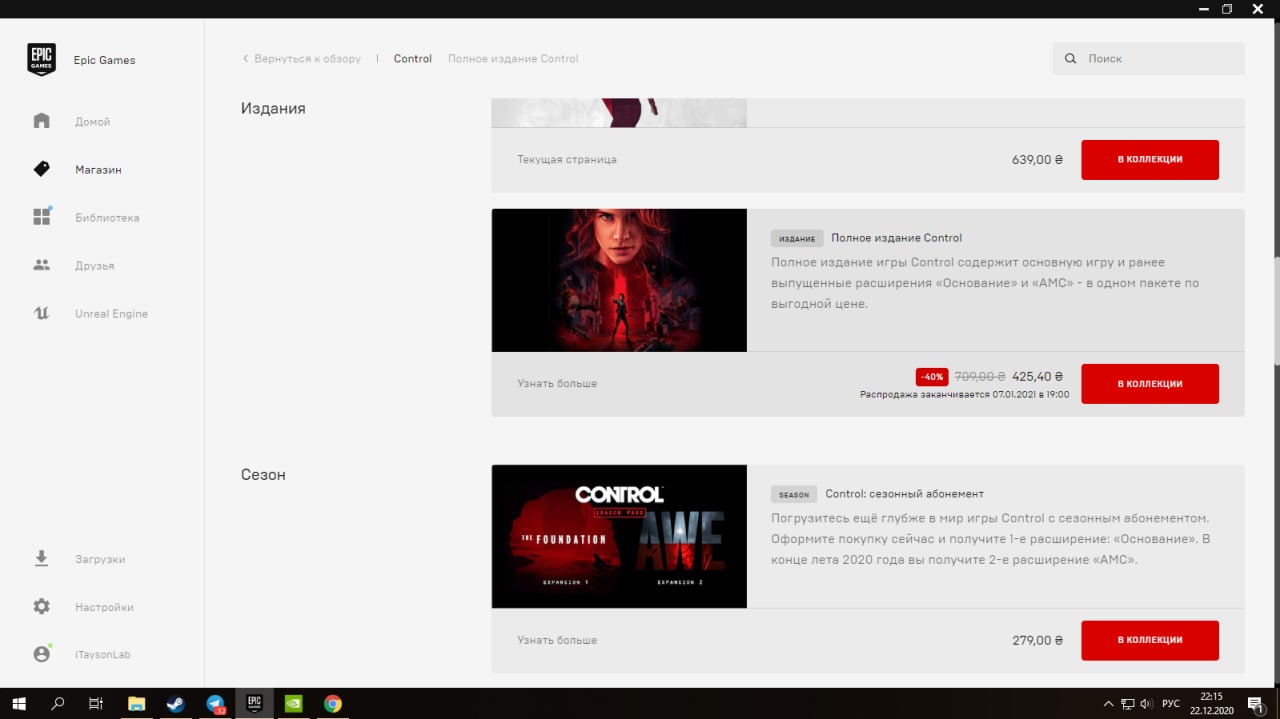Open File Explorer from the taskbar

coord(137,703)
